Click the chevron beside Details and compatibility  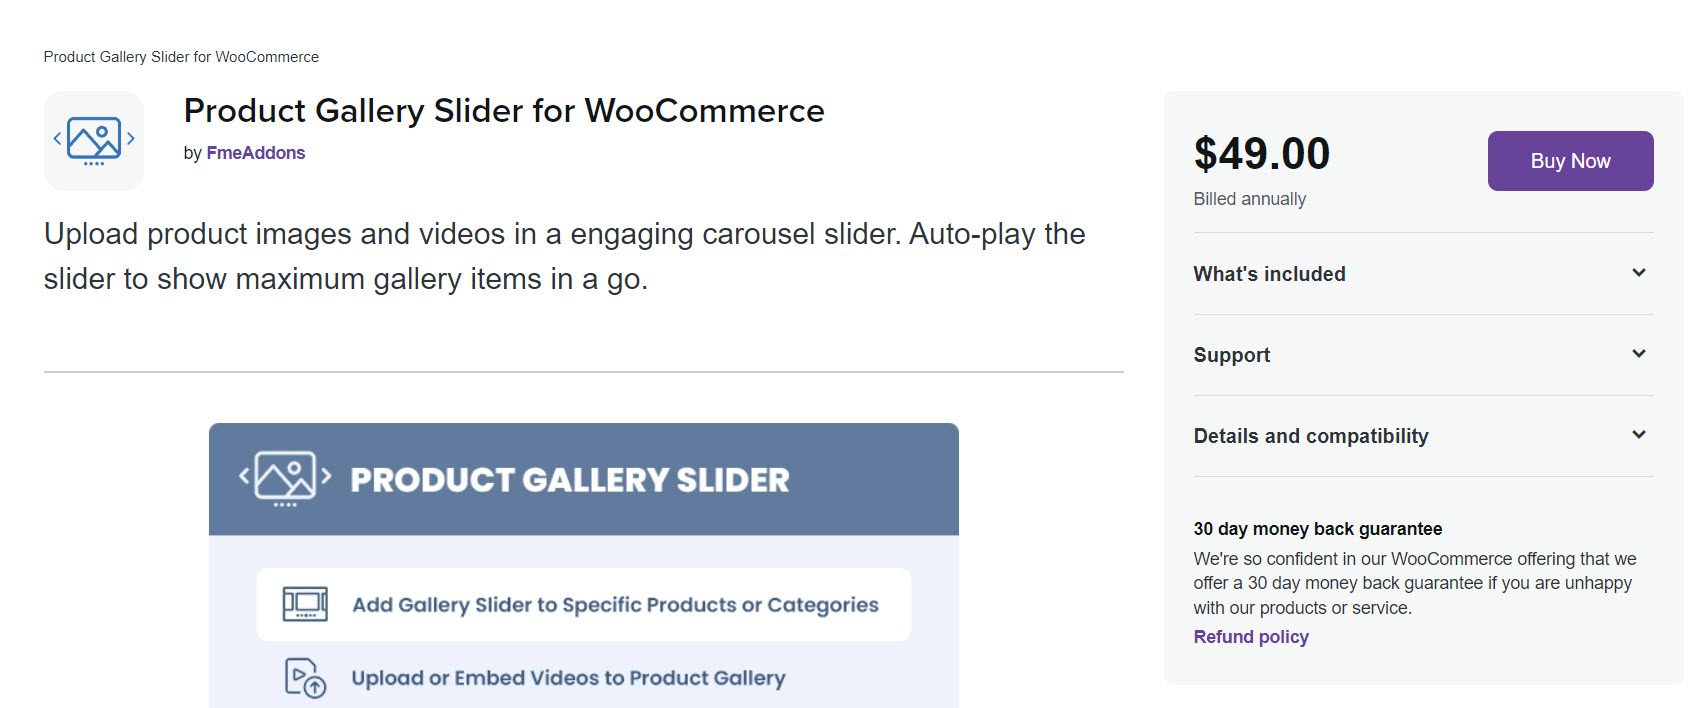[1639, 435]
